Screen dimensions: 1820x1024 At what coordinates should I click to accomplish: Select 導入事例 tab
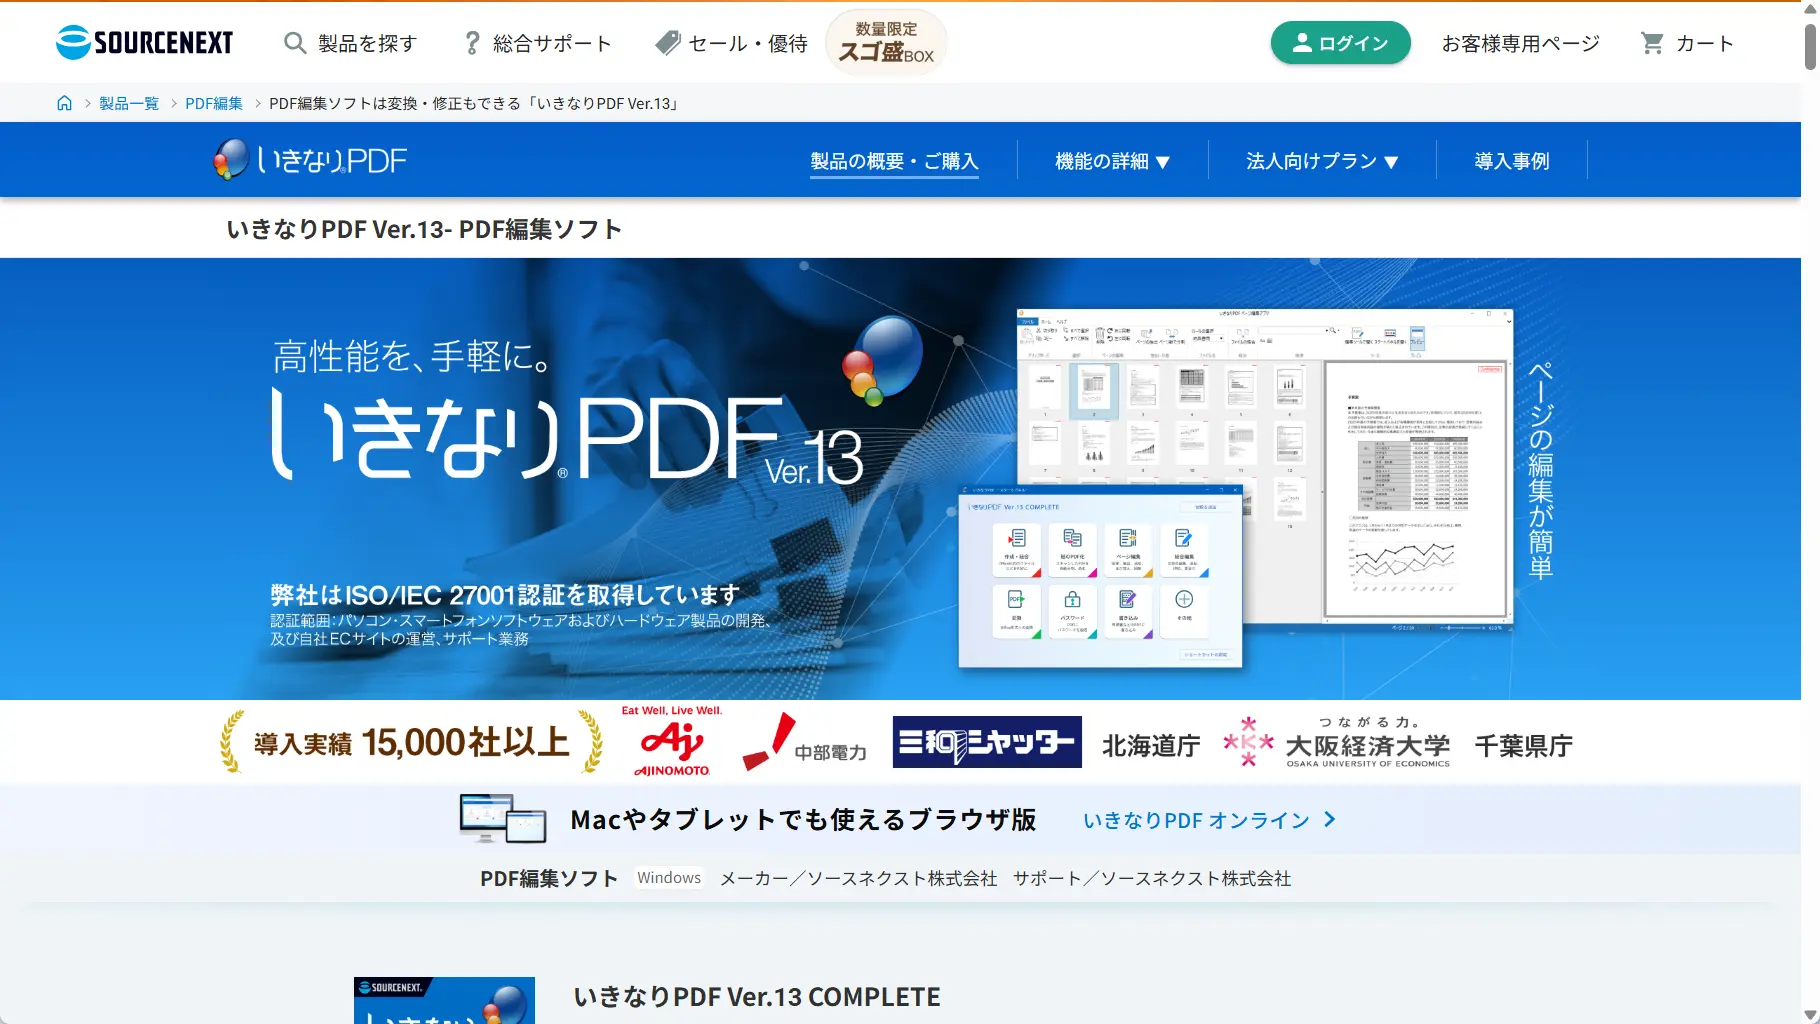pyautogui.click(x=1511, y=161)
